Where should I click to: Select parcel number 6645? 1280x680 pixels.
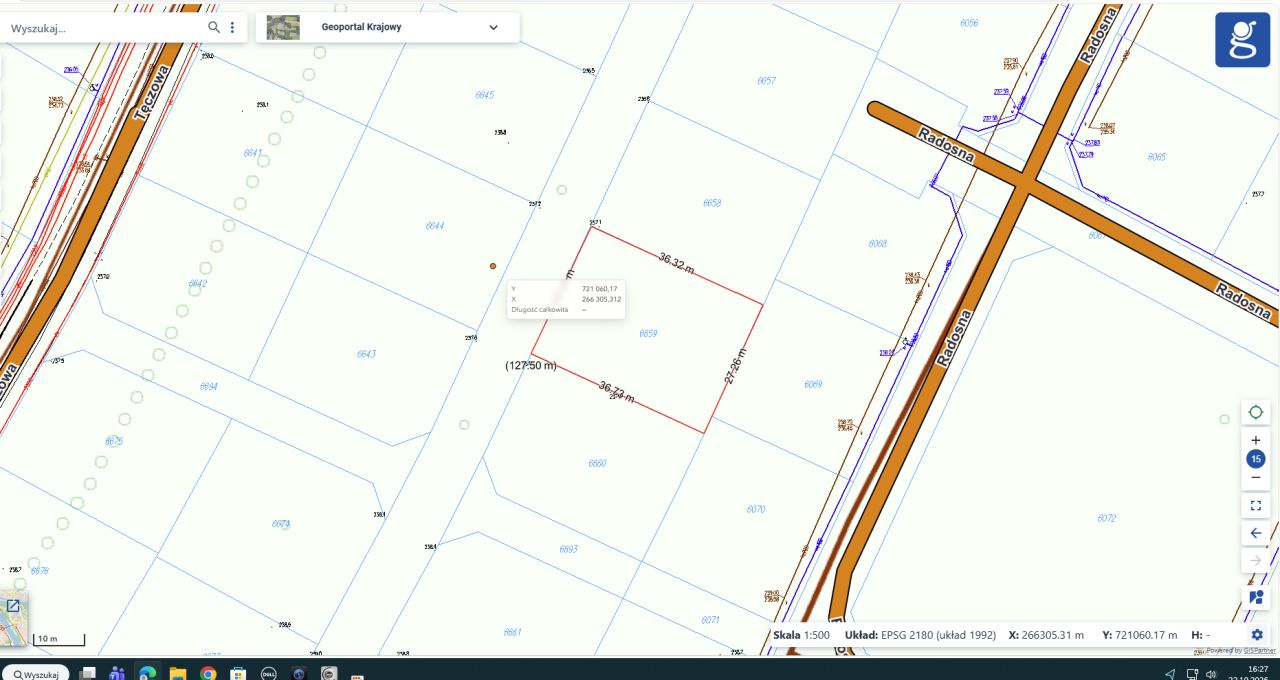[484, 95]
